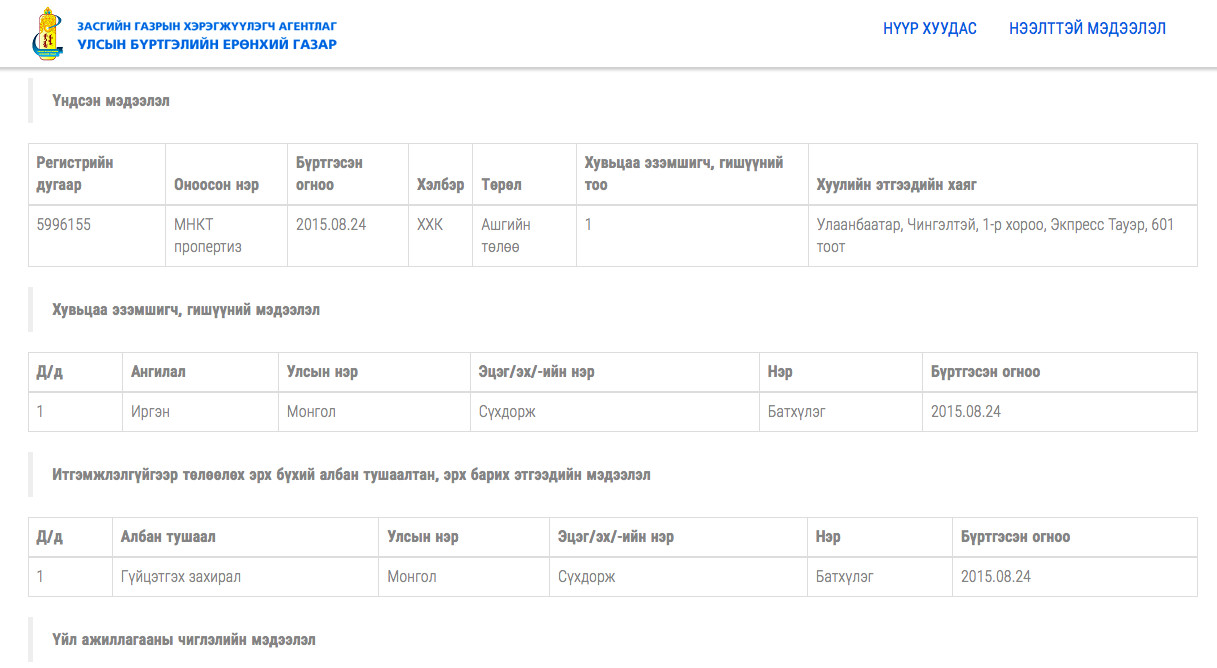Select the Улаанбаатар, Чингэлтэй address cell
The image size is (1217, 668).
point(1003,236)
